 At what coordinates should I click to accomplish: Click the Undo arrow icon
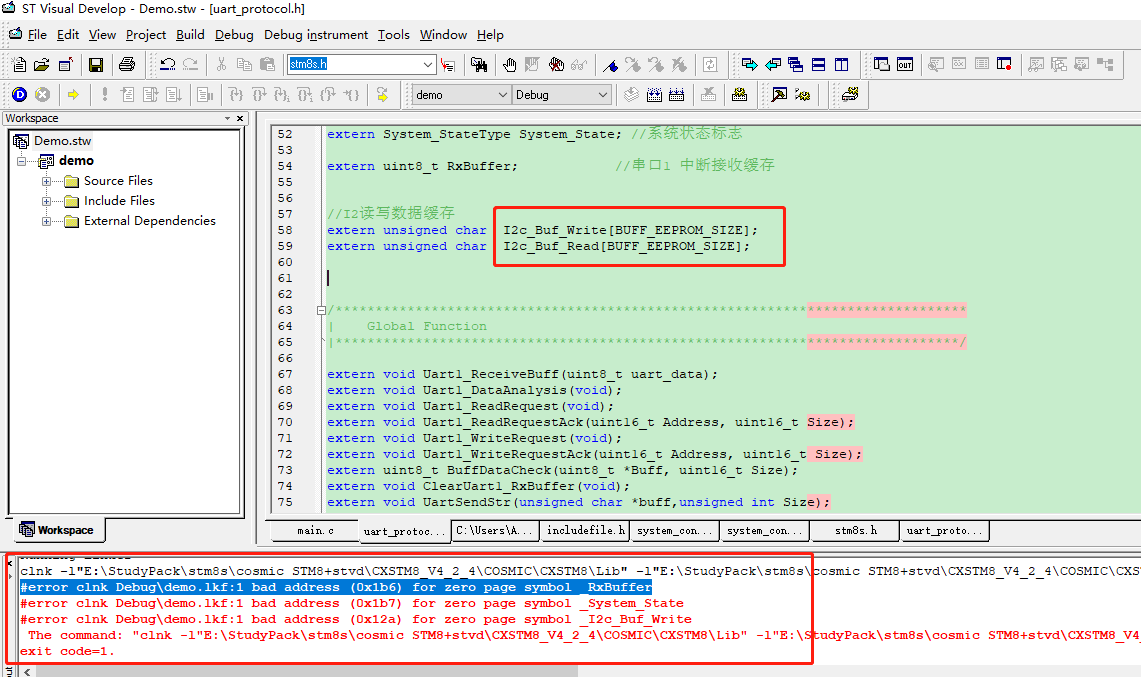[x=167, y=65]
